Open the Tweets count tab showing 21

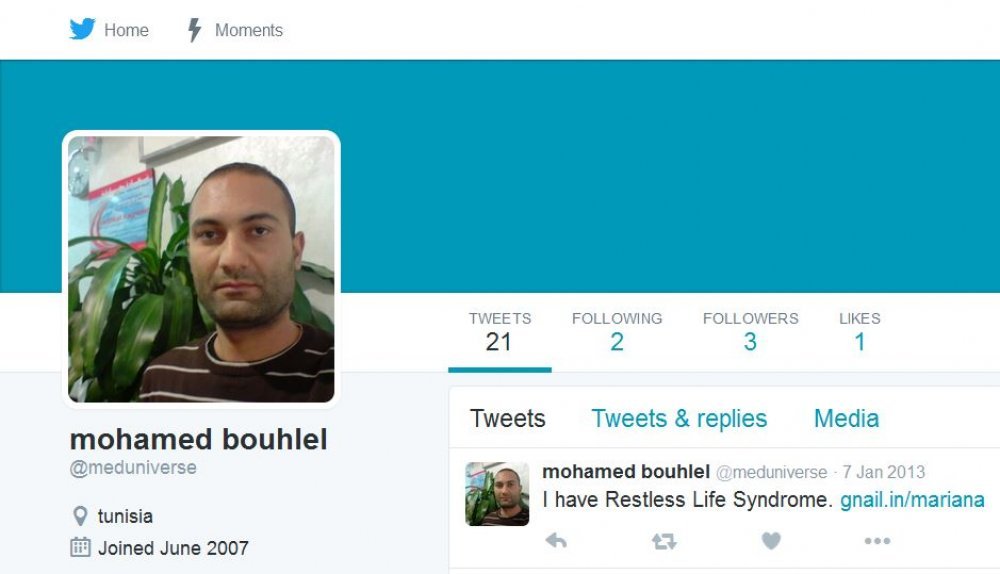(x=500, y=332)
